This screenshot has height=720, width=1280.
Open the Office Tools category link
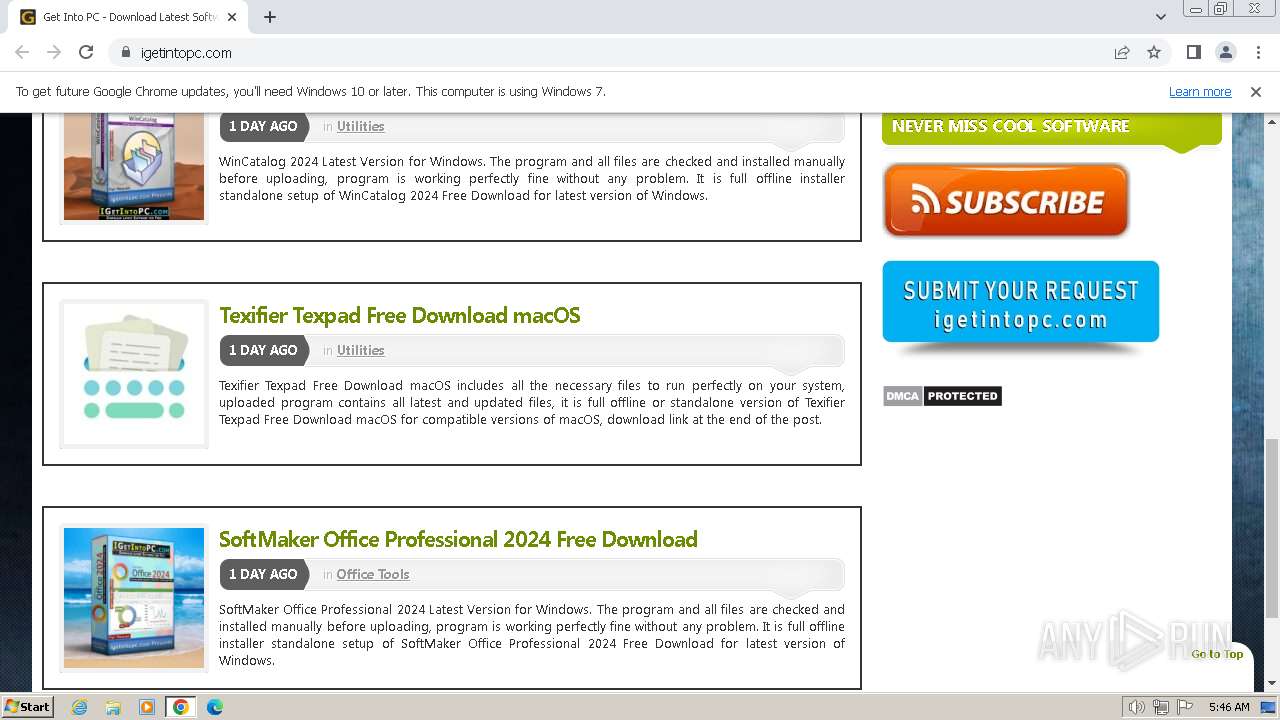(x=373, y=574)
